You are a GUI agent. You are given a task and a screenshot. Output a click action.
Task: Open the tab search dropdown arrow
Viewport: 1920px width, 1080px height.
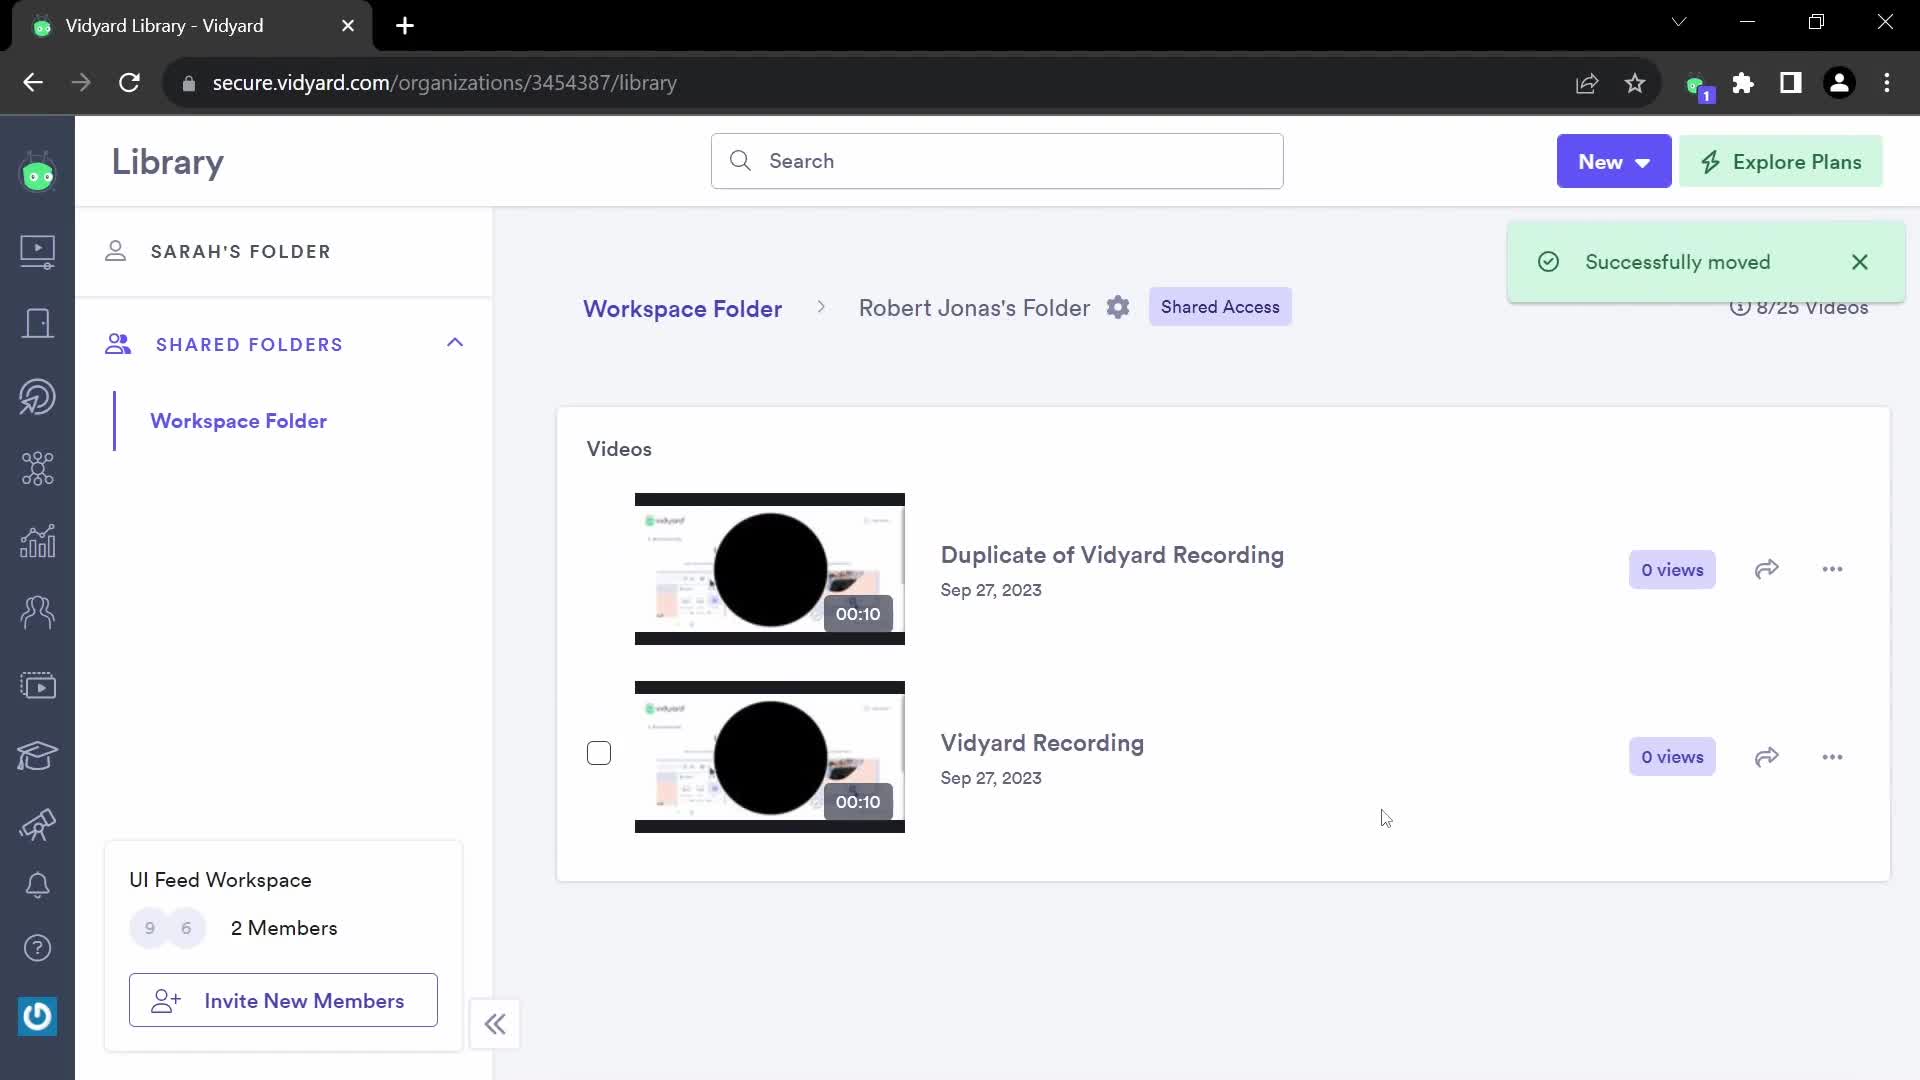[x=1679, y=22]
